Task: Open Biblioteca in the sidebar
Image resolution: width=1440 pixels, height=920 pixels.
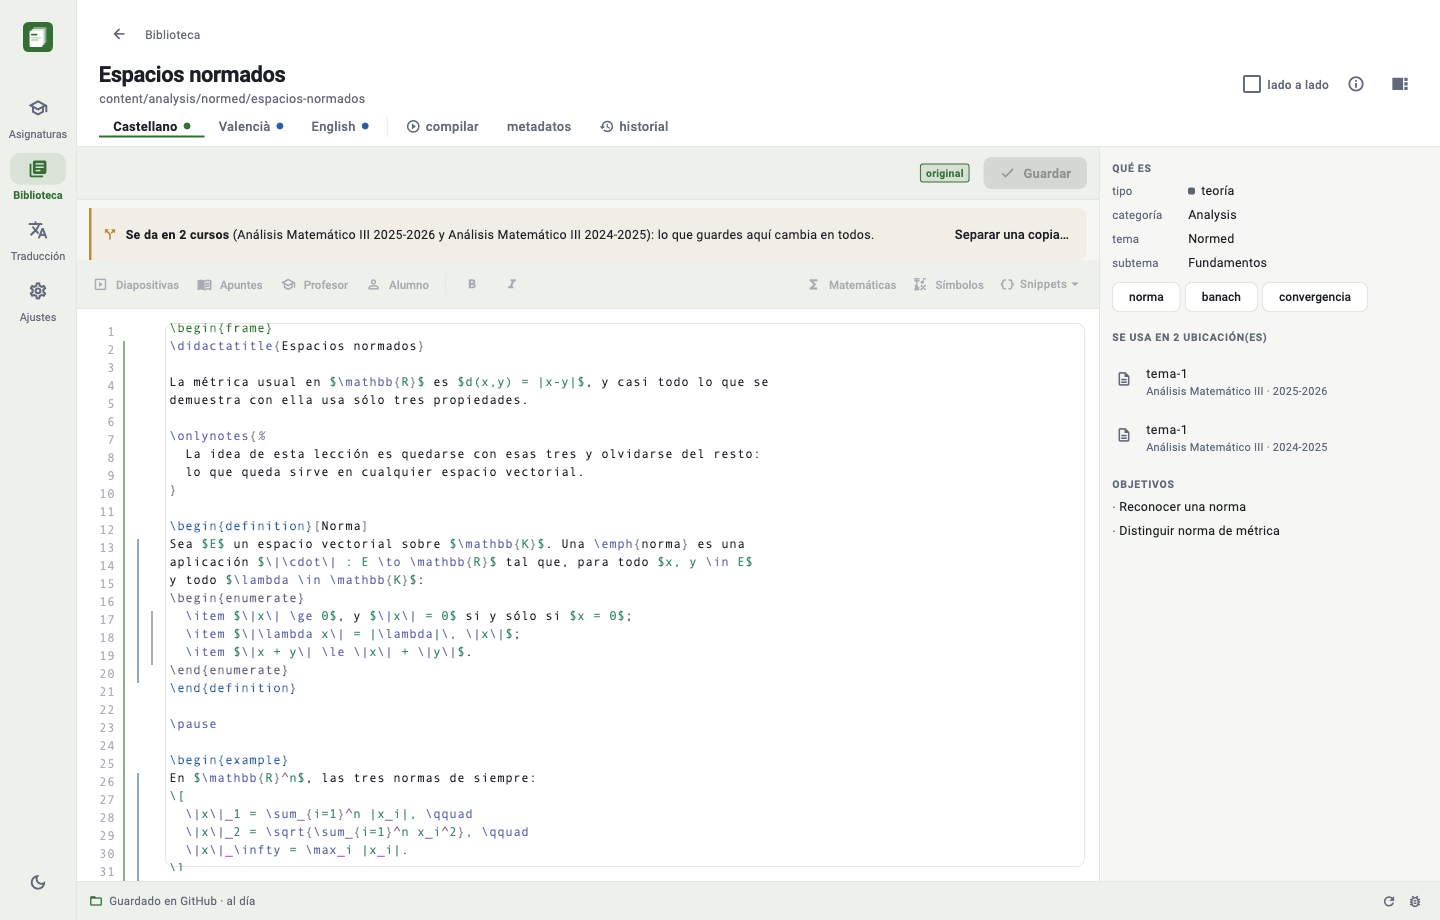Action: point(38,178)
